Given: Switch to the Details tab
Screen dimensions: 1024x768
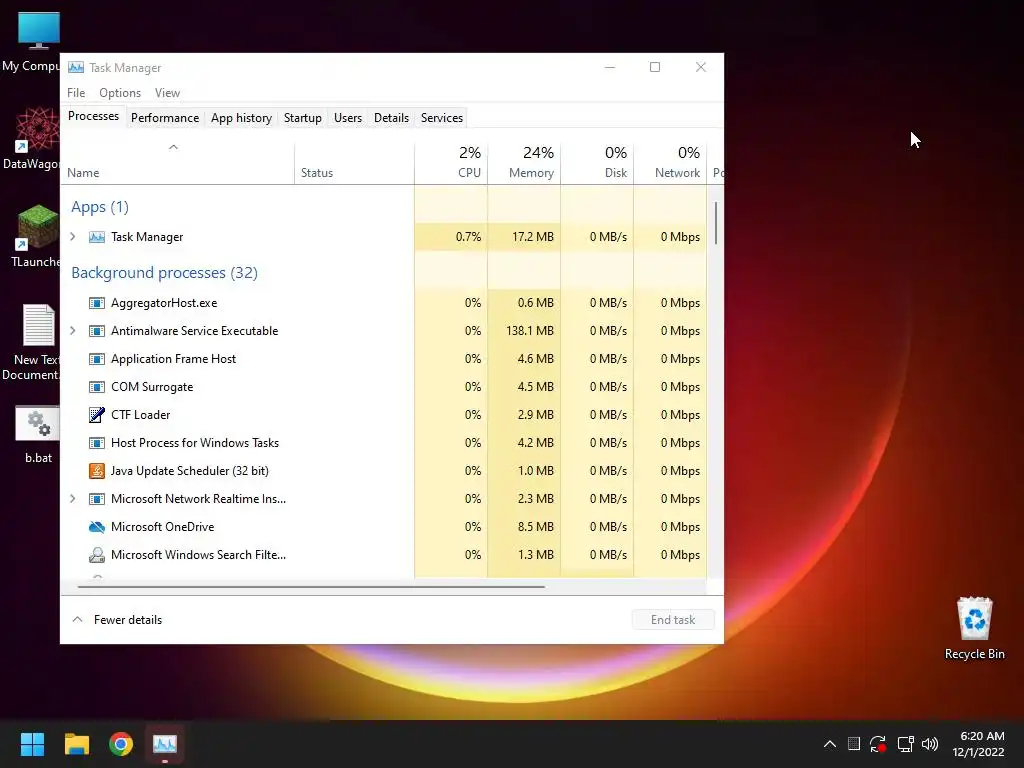Looking at the screenshot, I should coord(391,118).
